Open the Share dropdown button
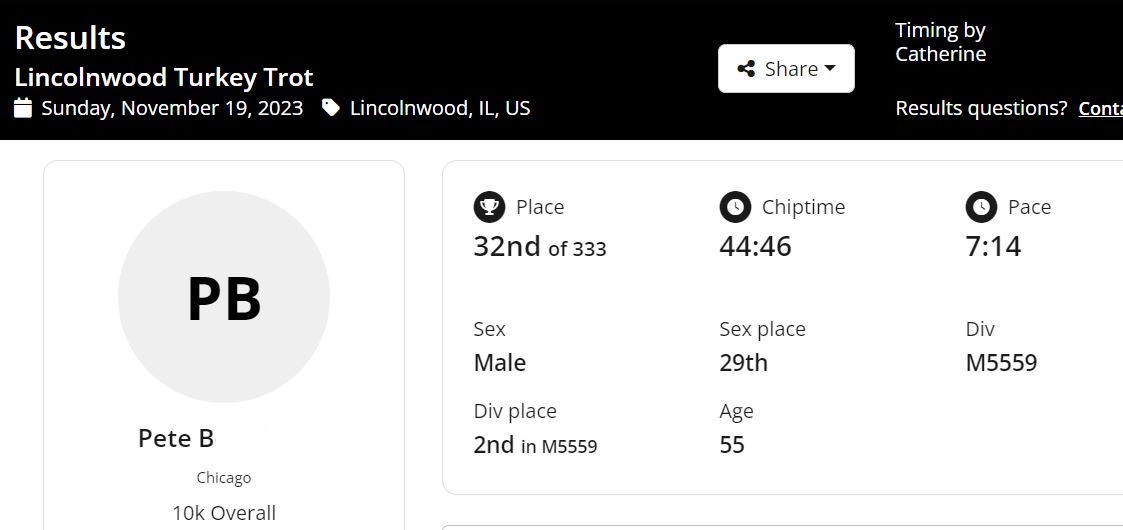Viewport: 1123px width, 530px height. pos(786,69)
